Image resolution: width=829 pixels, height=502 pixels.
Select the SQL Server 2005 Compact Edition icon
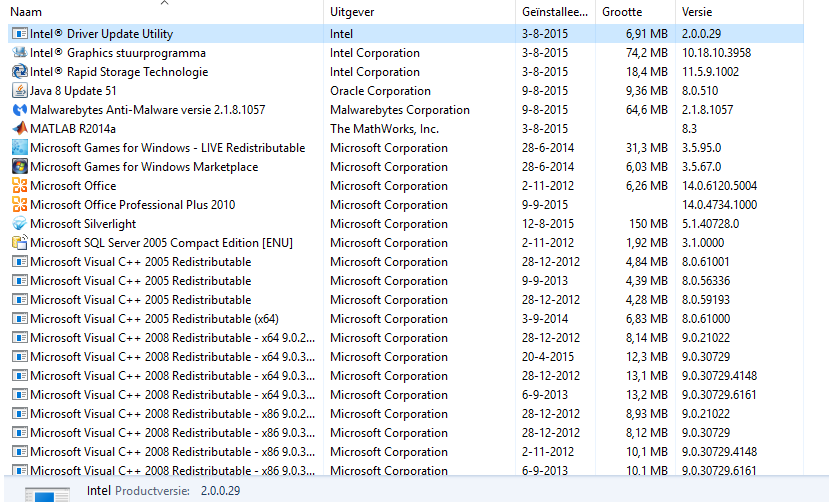(x=20, y=243)
